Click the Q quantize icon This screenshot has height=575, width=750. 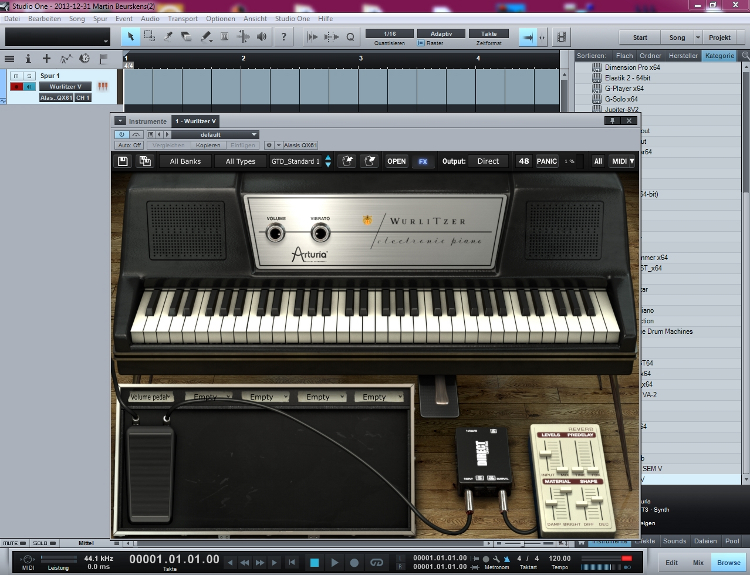350,37
